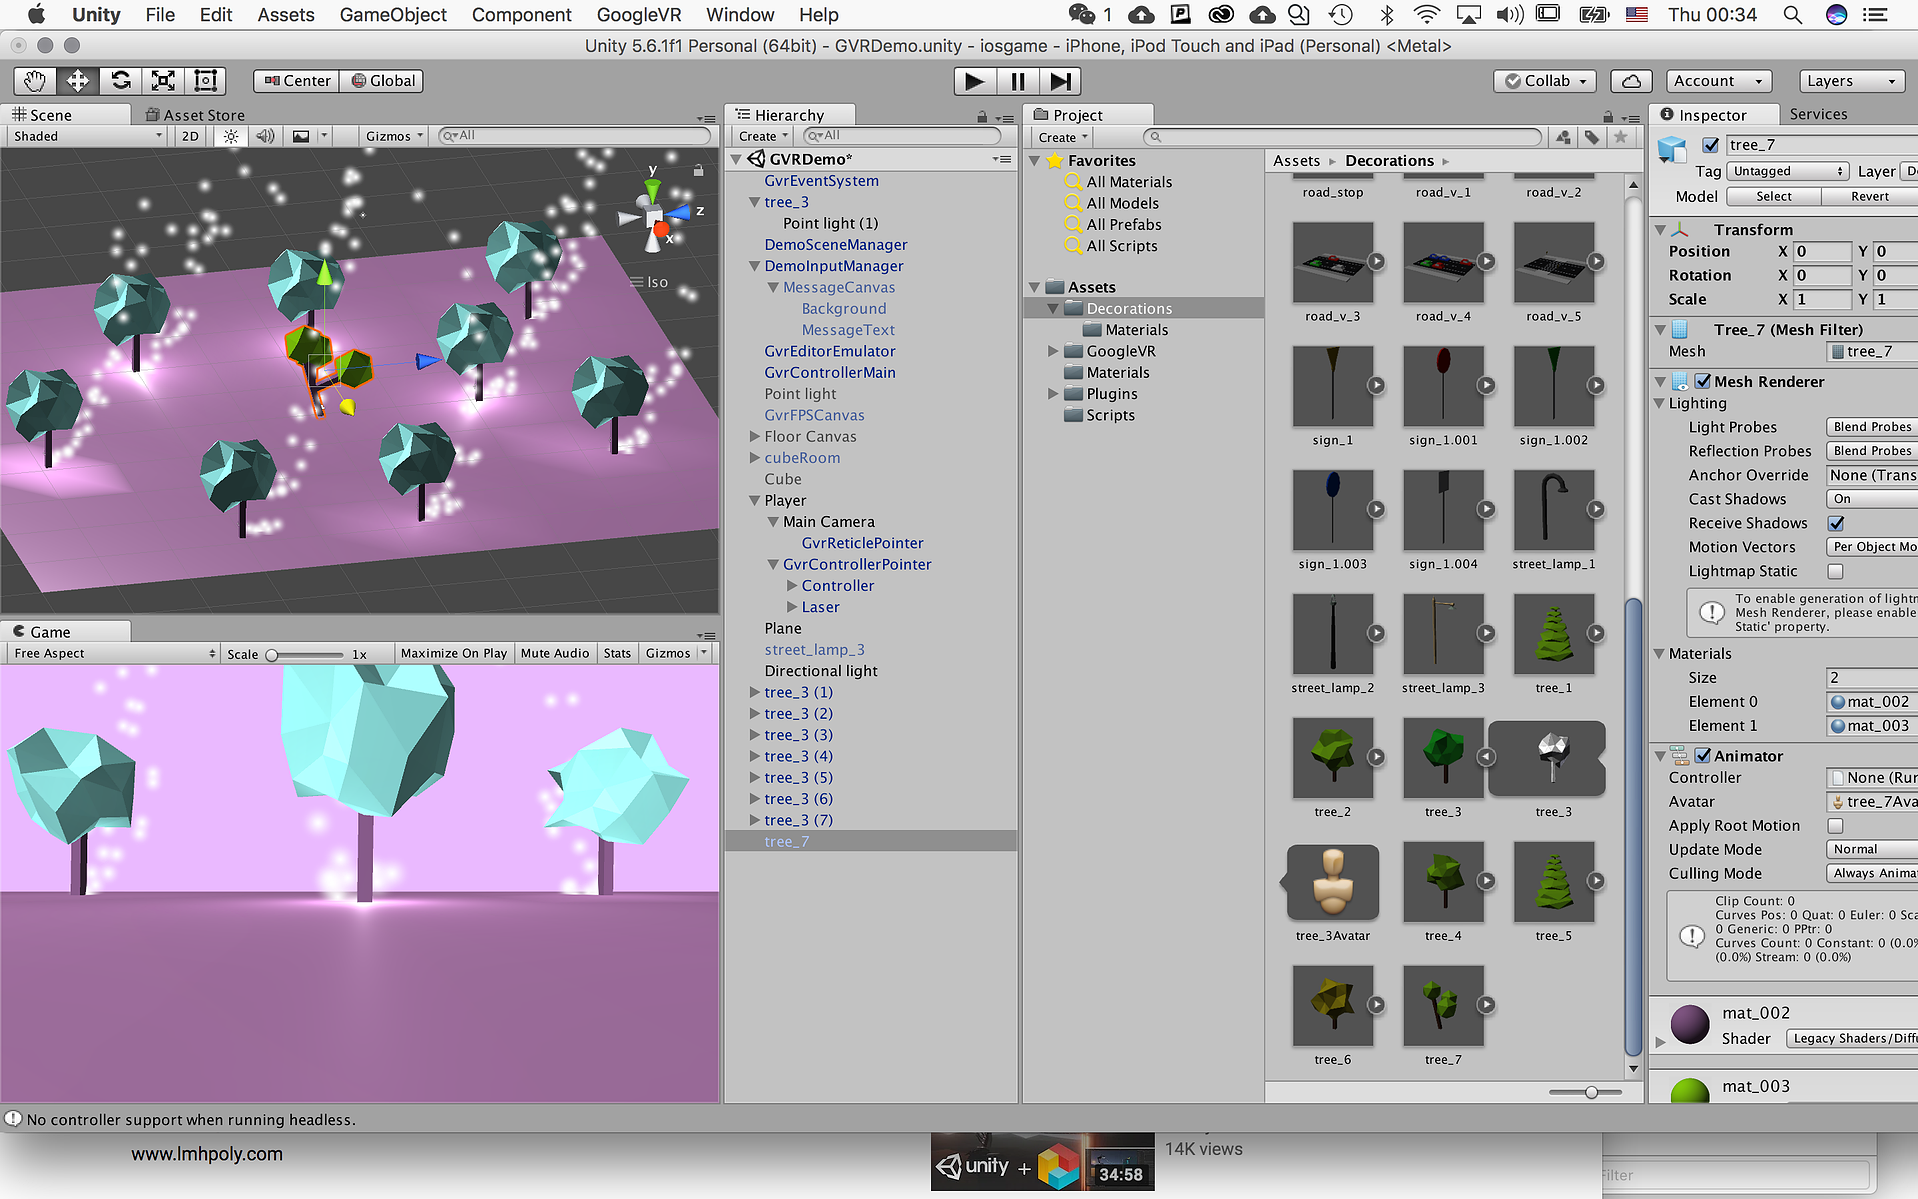Image resolution: width=1918 pixels, height=1199 pixels.
Task: Toggle Mesh Renderer enabled checkbox
Action: point(1703,381)
